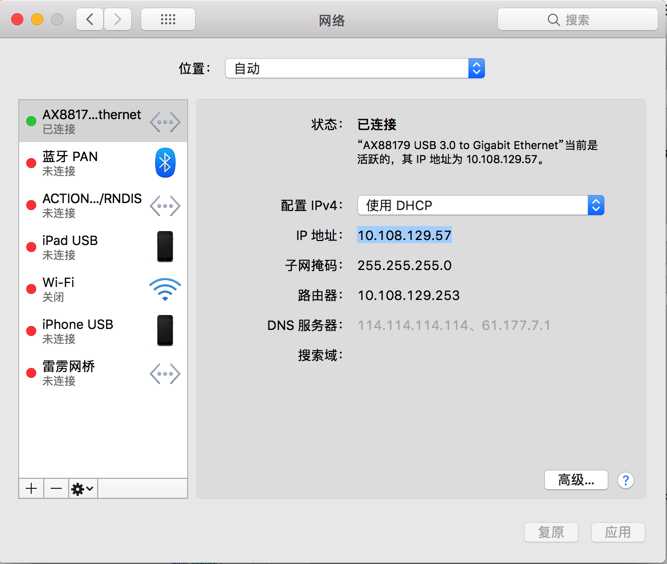This screenshot has height=564, width=667.
Task: Click the bridge icon beside 雷雳网桥
Action: coord(165,374)
